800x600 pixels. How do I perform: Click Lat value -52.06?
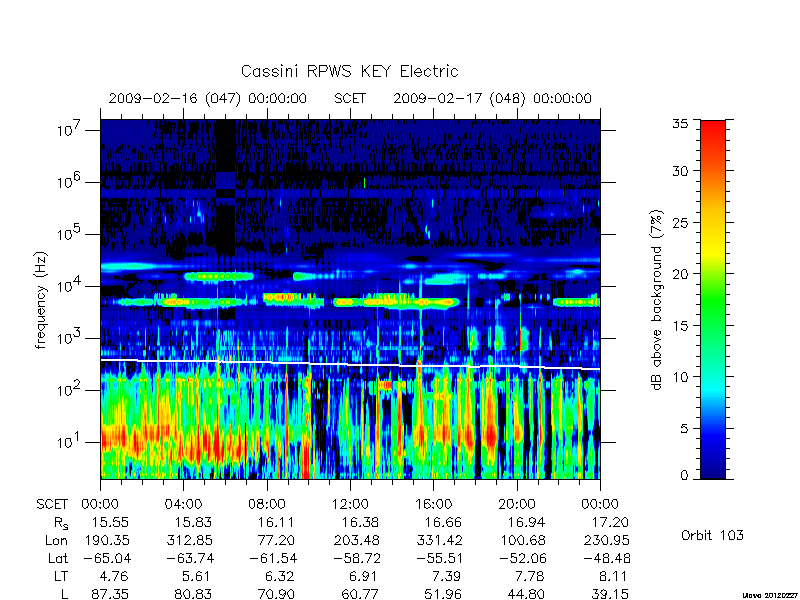click(x=522, y=558)
